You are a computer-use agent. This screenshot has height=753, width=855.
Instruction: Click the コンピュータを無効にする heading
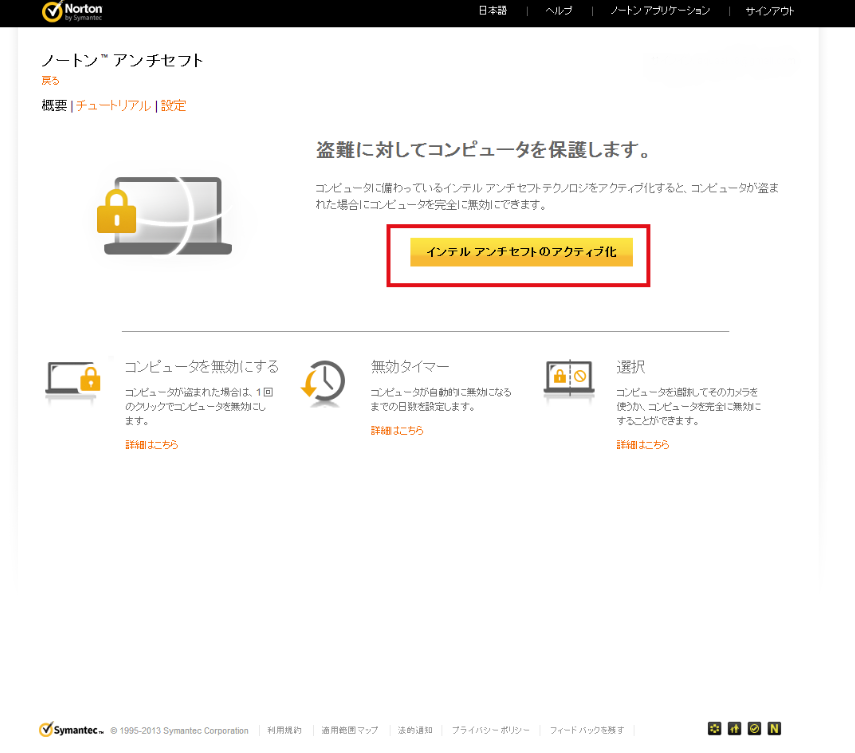[202, 367]
